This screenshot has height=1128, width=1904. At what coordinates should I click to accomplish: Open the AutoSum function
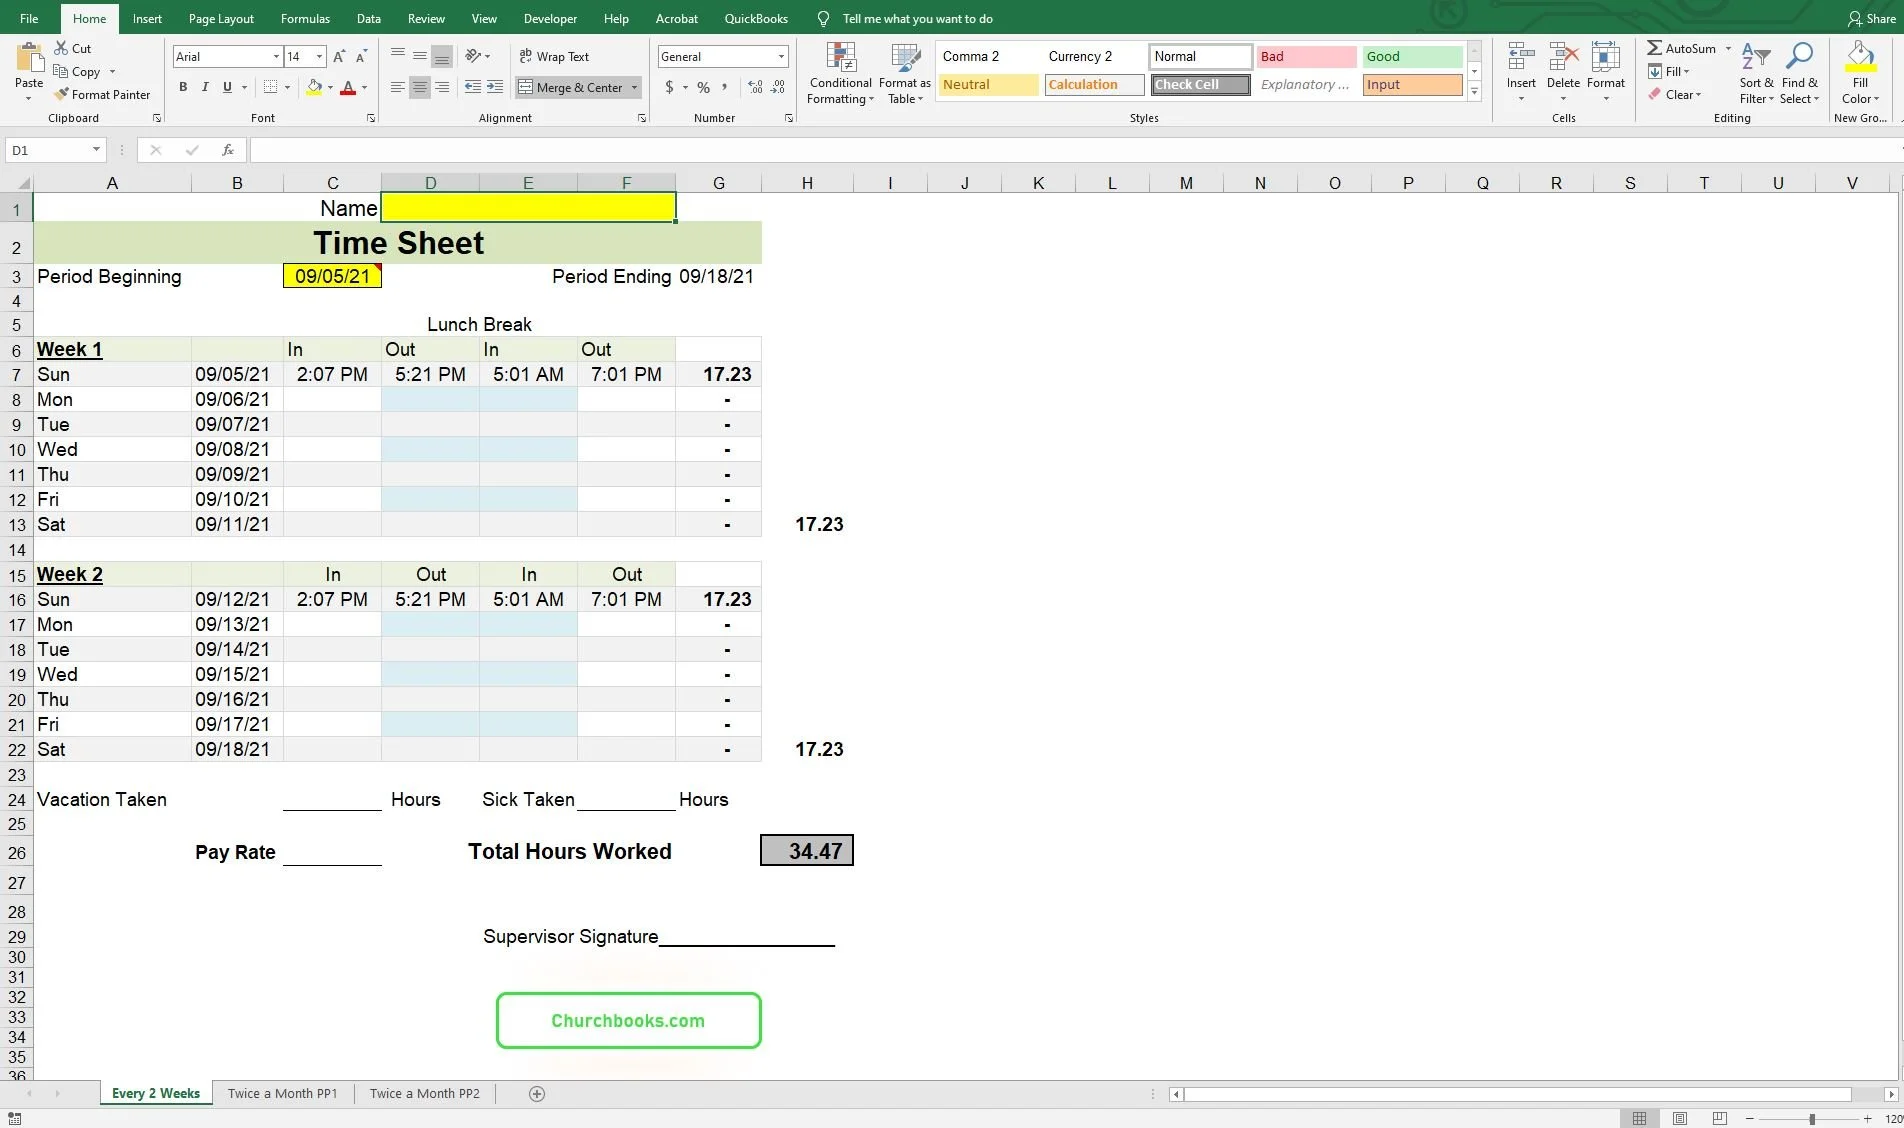[1685, 48]
